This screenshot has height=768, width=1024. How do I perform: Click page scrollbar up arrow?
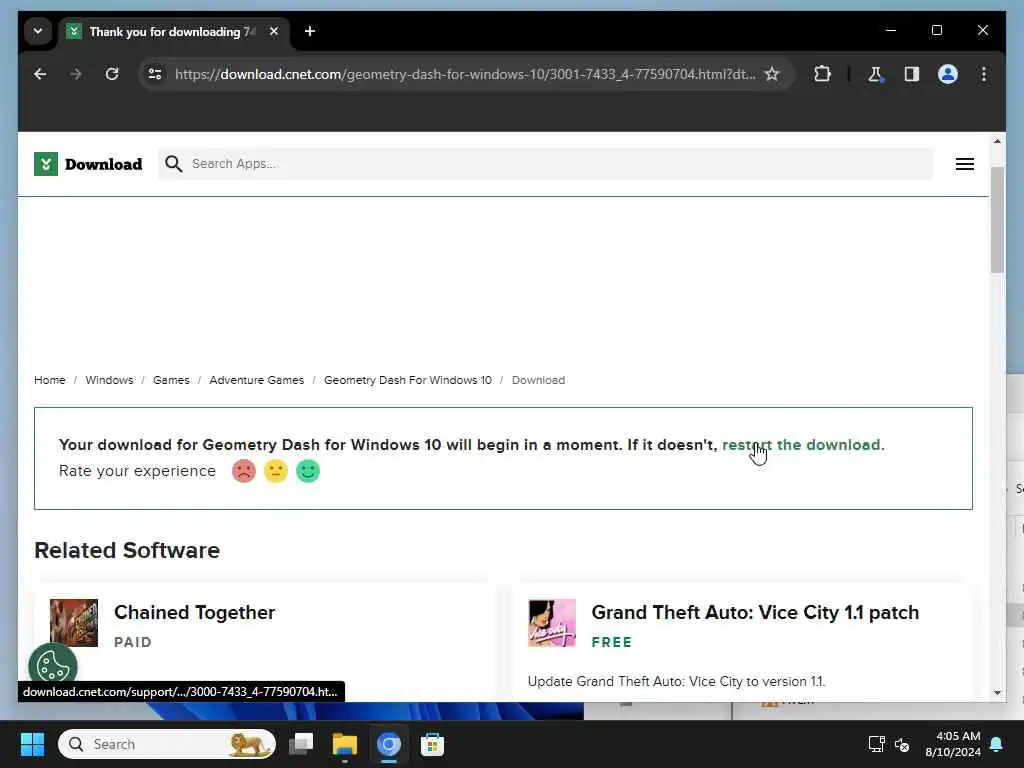[x=997, y=141]
